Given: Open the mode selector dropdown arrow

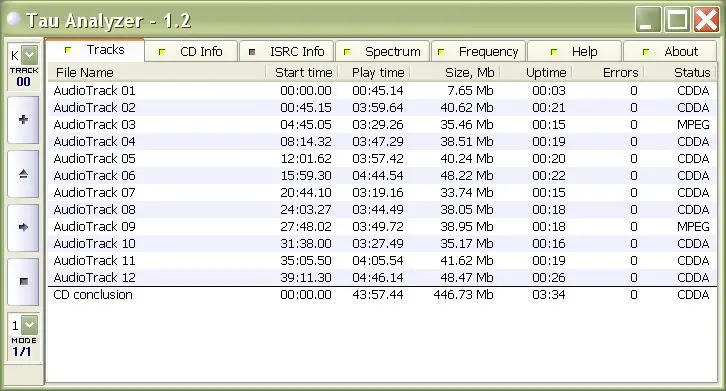Looking at the screenshot, I should 30,325.
